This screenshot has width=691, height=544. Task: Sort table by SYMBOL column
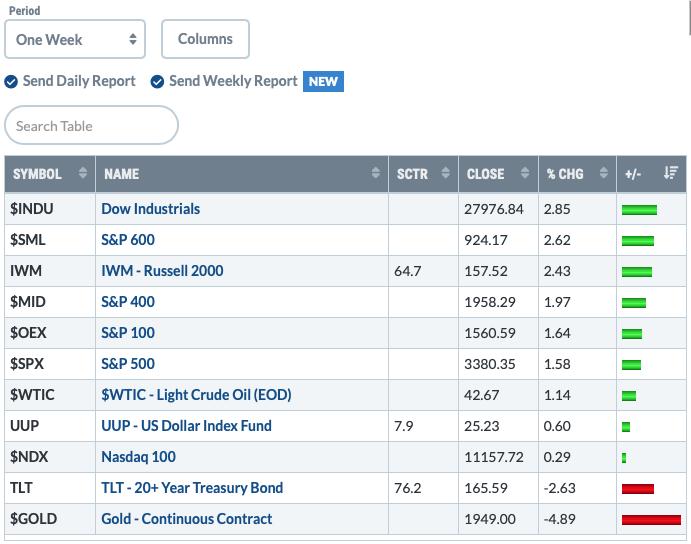(x=50, y=174)
